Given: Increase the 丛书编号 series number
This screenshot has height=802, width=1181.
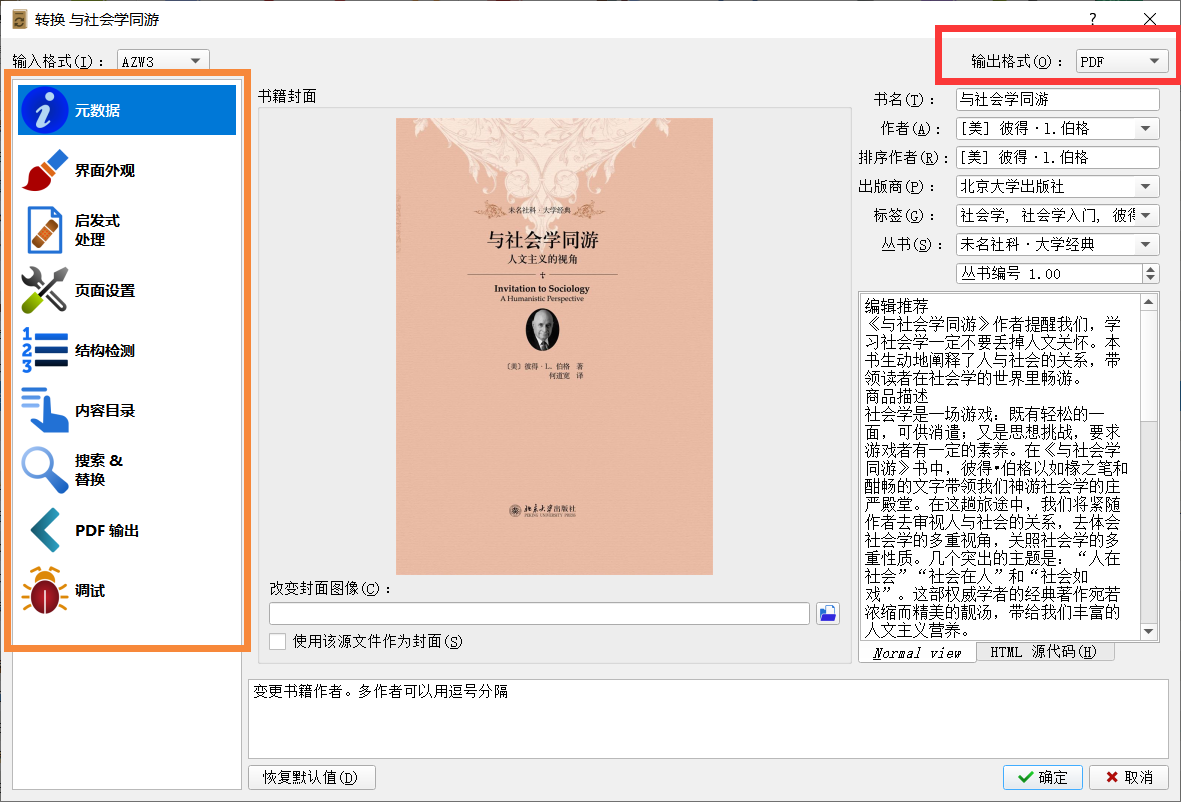Looking at the screenshot, I should point(1150,268).
